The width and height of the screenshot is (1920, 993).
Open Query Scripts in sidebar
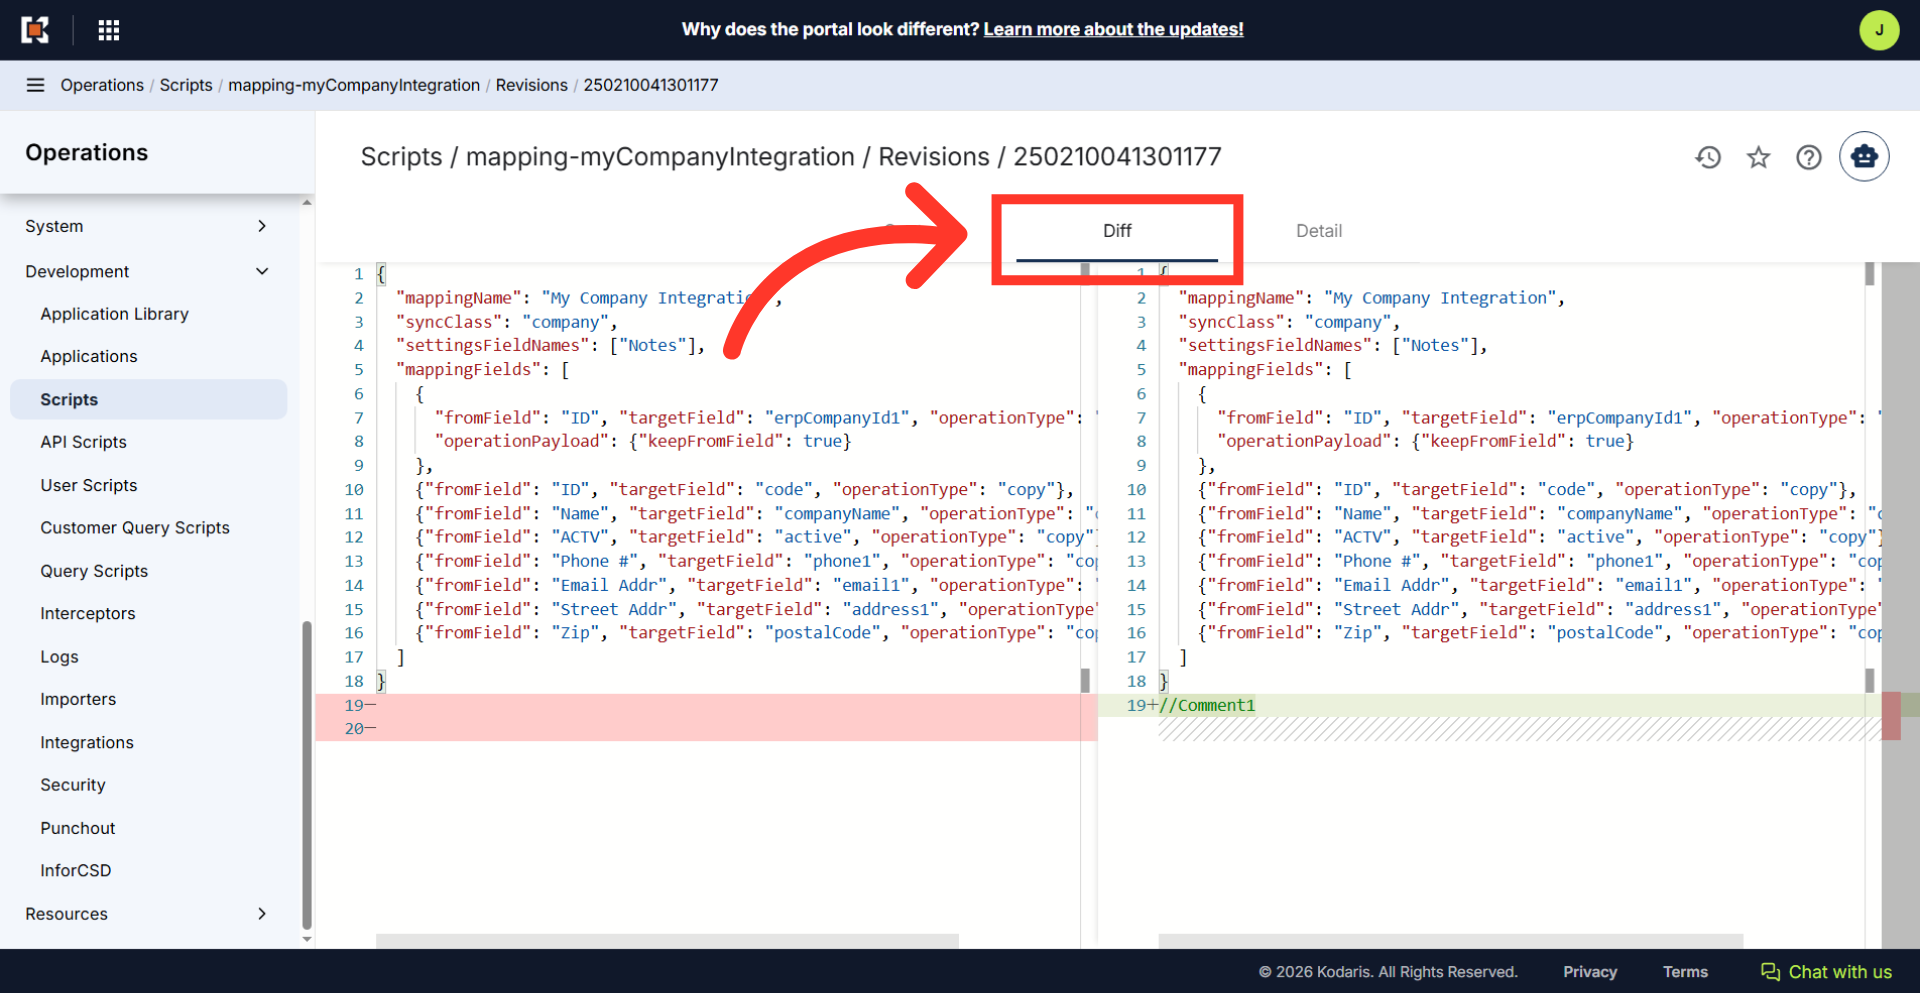coord(94,571)
